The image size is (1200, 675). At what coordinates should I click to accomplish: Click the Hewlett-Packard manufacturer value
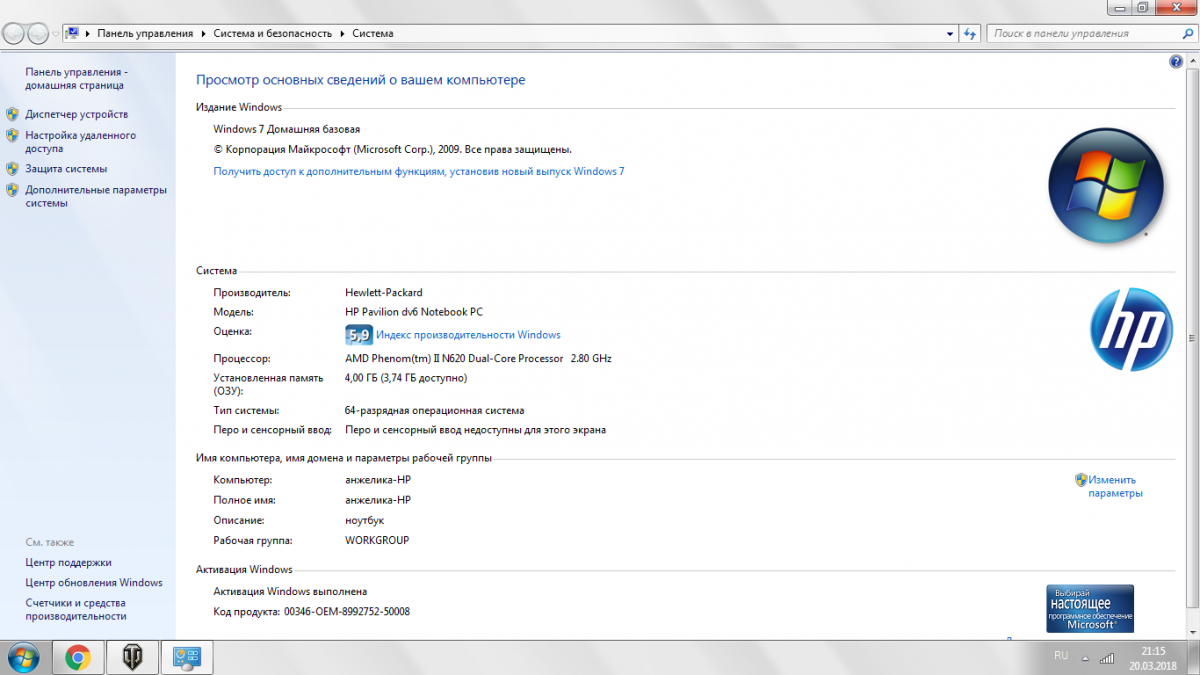pyautogui.click(x=384, y=292)
